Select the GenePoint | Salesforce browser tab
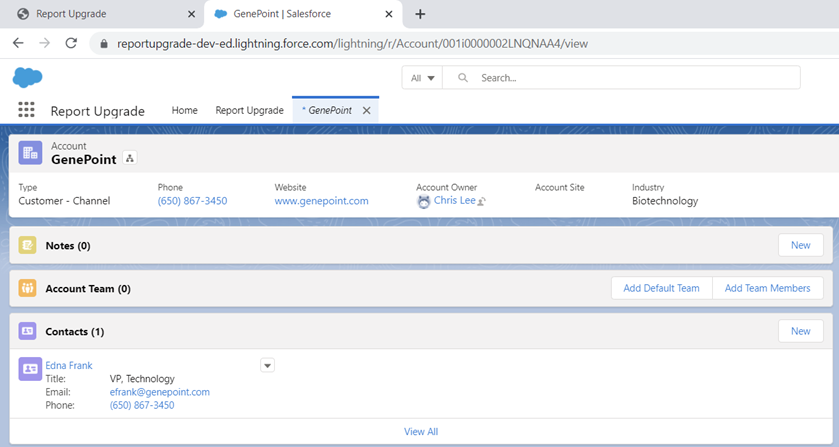Image resolution: width=839 pixels, height=447 pixels. coord(303,14)
